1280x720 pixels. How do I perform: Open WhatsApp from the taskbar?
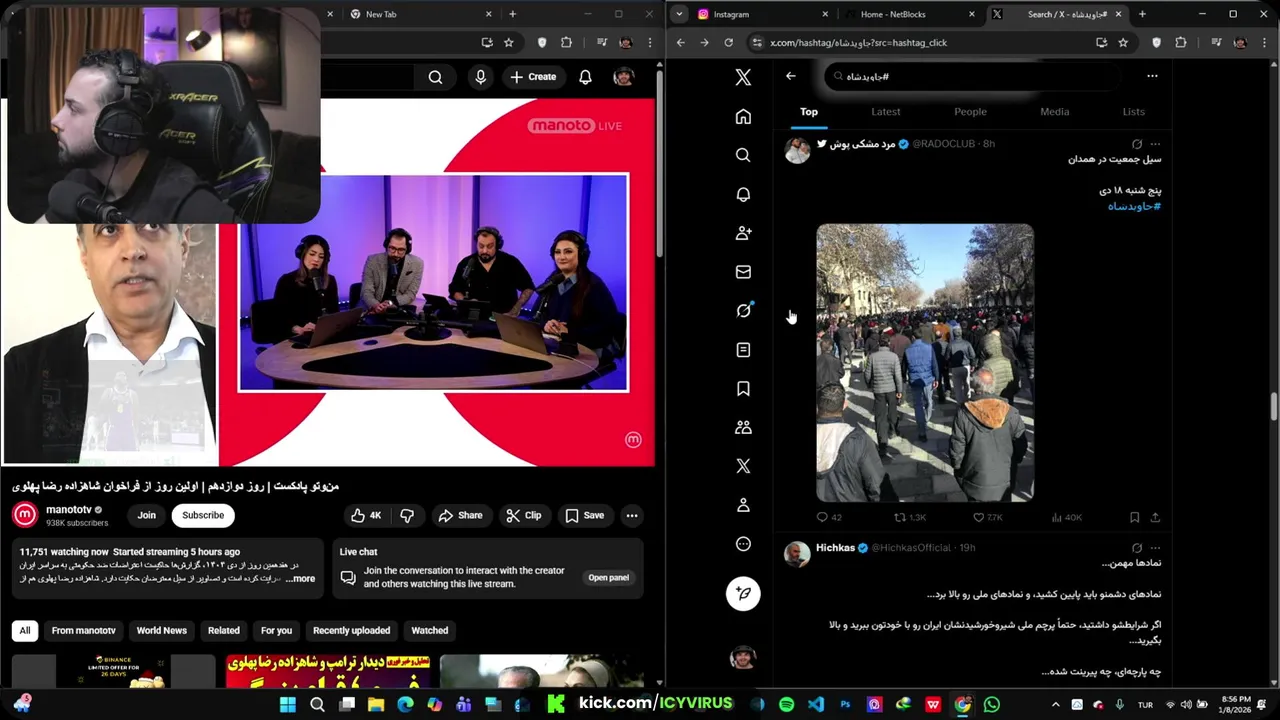tap(992, 705)
